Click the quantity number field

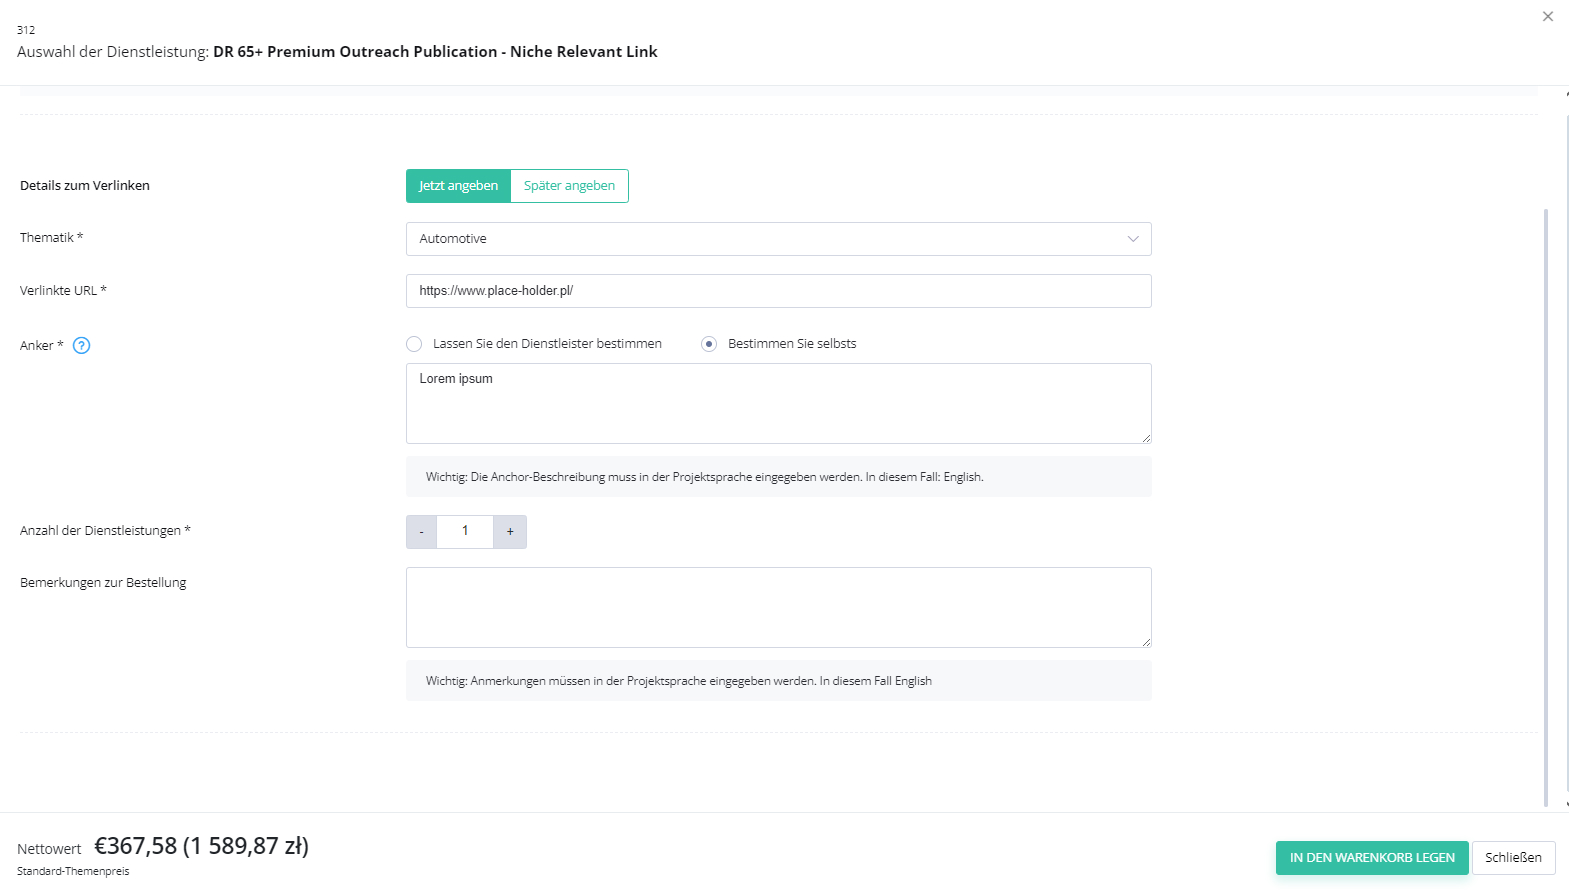click(x=465, y=532)
